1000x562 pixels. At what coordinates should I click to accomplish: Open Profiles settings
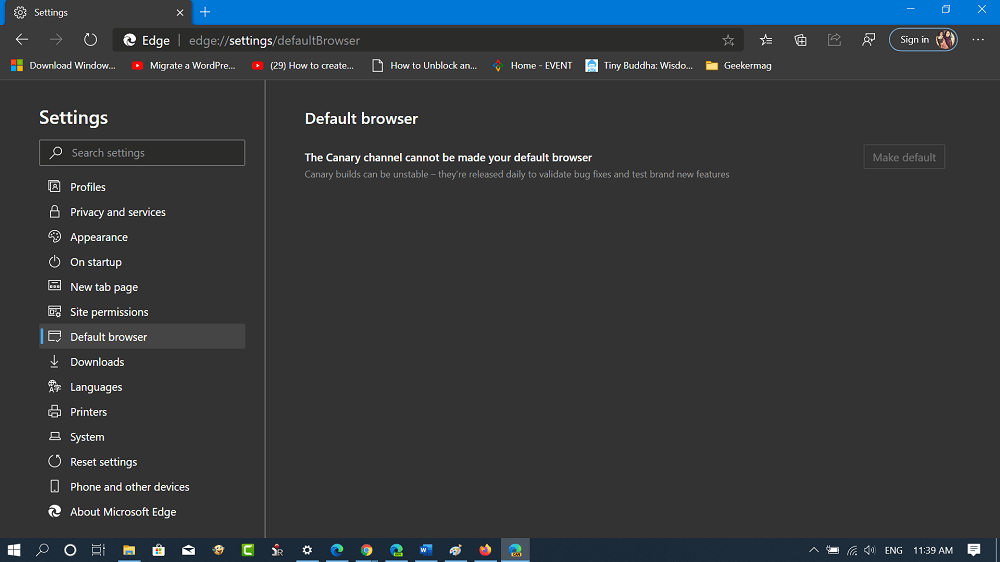(142, 187)
